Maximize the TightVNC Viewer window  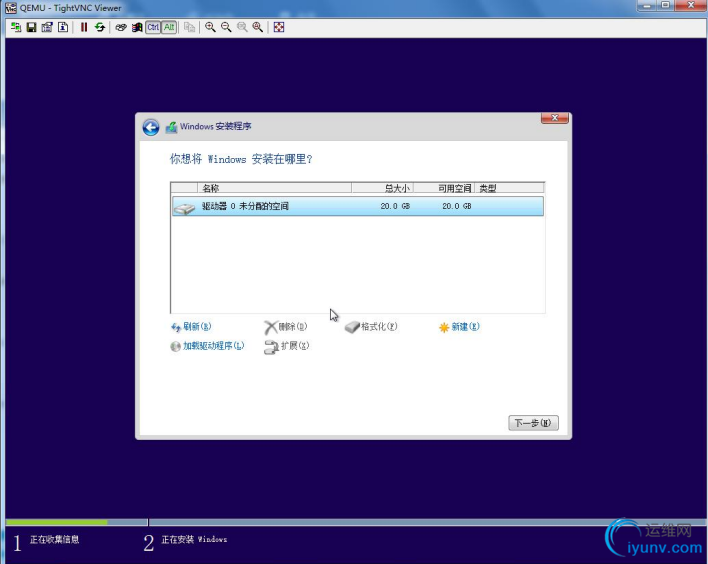pos(666,5)
